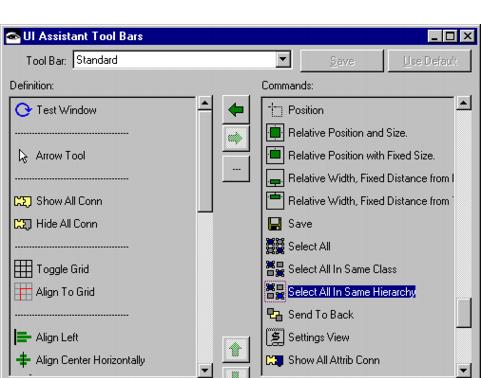Pick the Align Left icon
This screenshot has width=482, height=378.
click(23, 337)
